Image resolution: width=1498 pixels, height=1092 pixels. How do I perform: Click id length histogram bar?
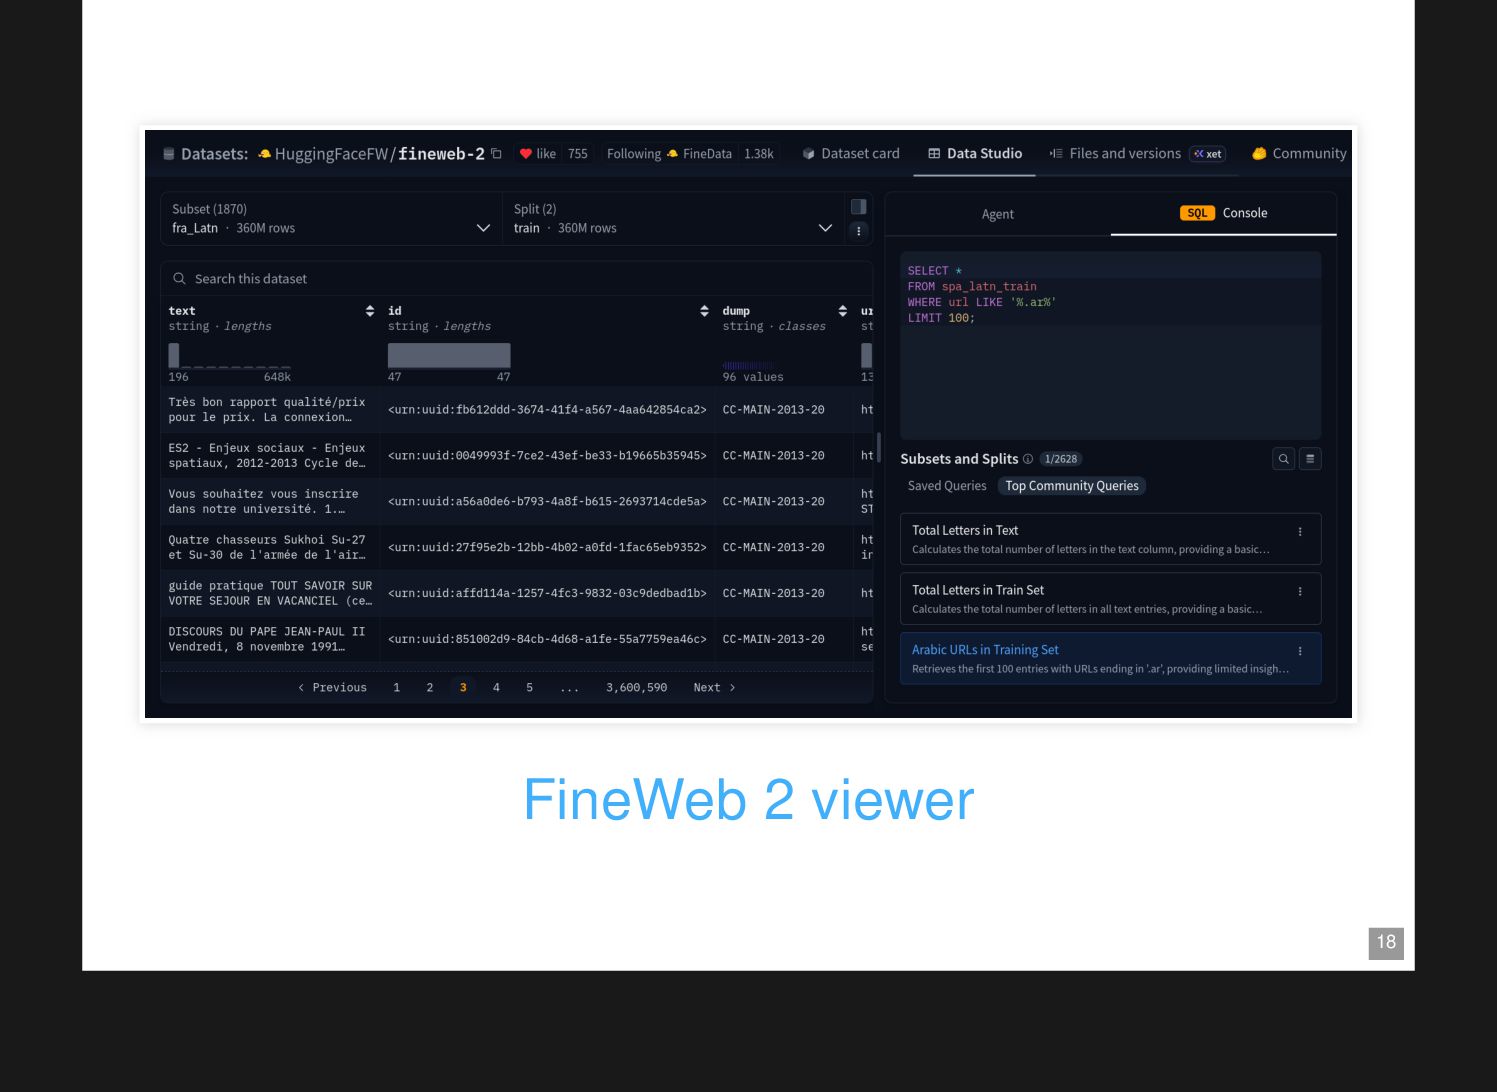point(449,355)
